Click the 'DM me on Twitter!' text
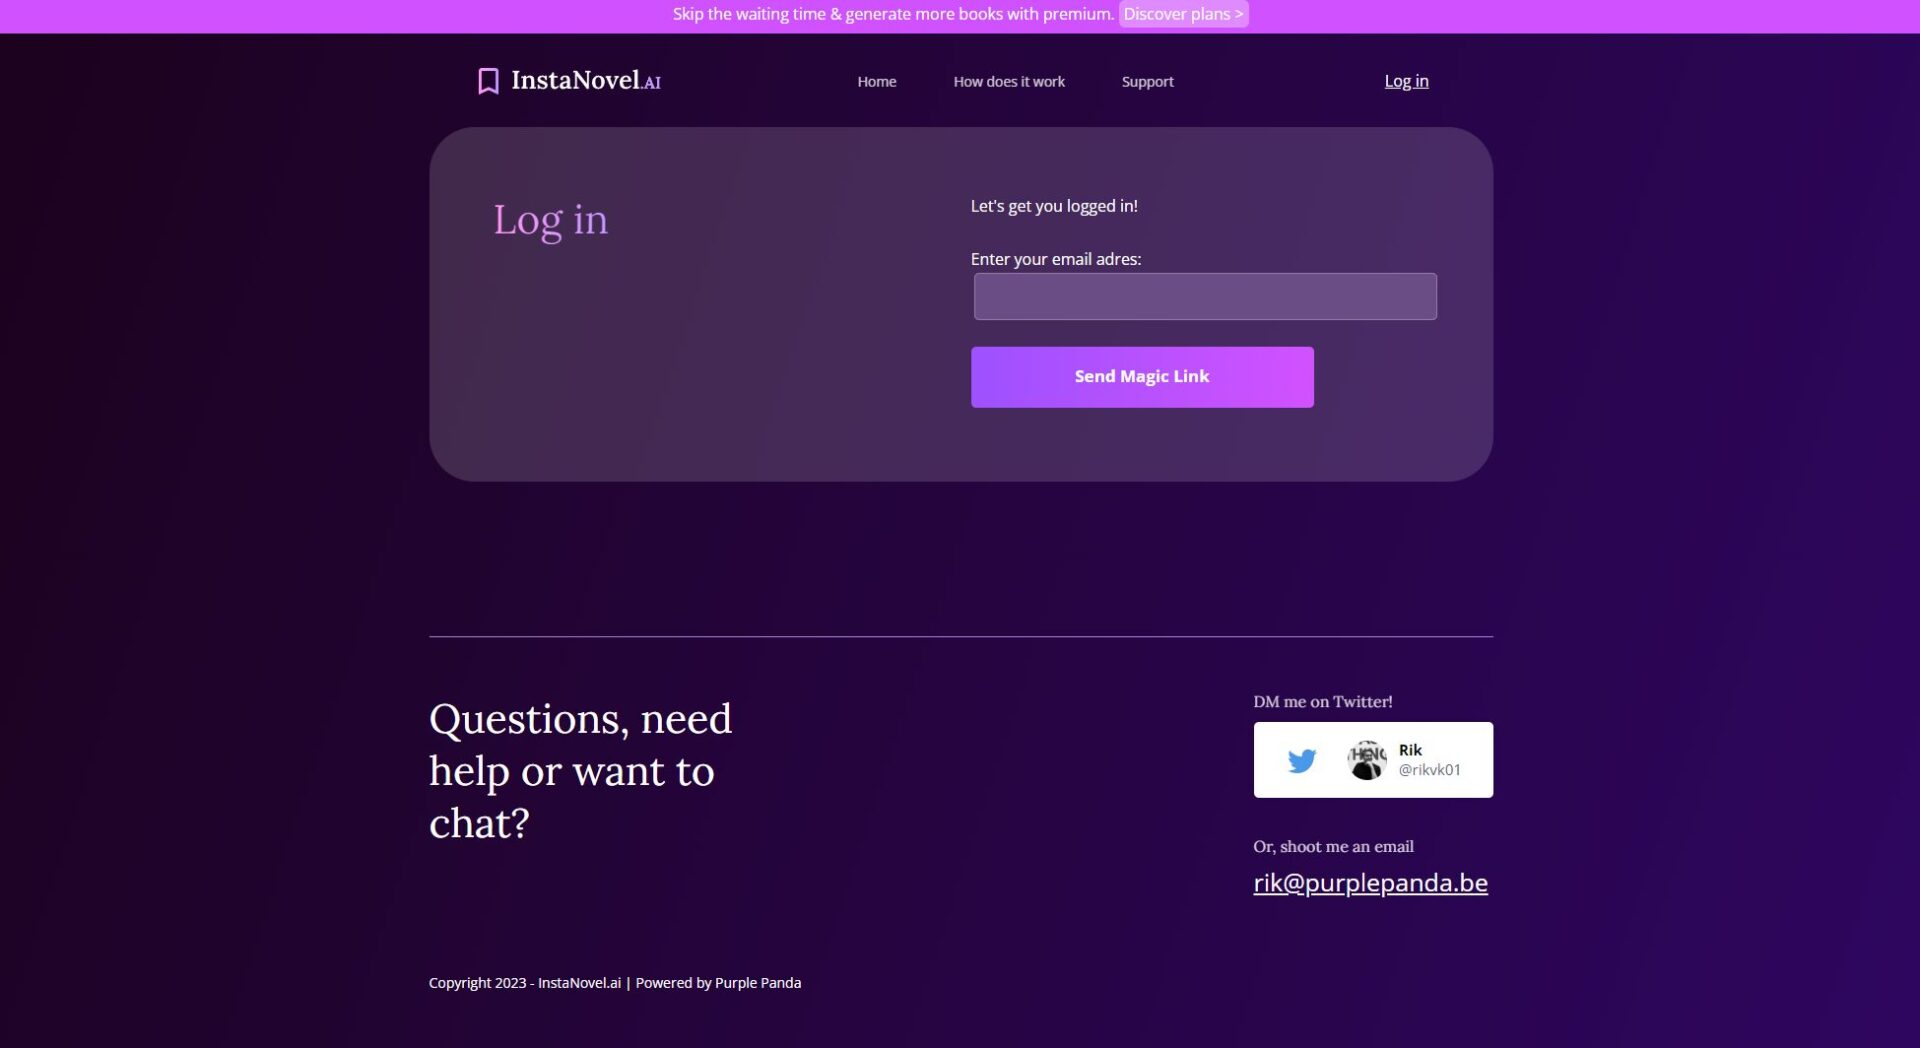This screenshot has width=1920, height=1048. click(x=1322, y=702)
